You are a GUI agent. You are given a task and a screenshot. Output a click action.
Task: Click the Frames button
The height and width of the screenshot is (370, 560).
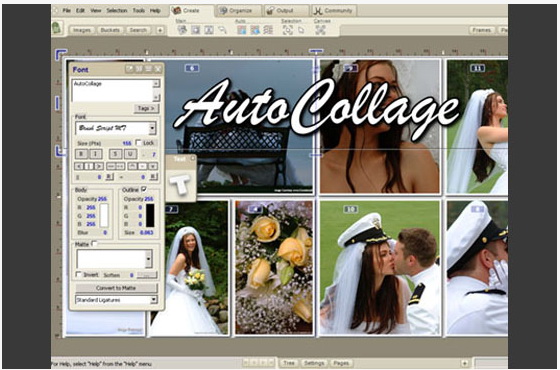(482, 30)
